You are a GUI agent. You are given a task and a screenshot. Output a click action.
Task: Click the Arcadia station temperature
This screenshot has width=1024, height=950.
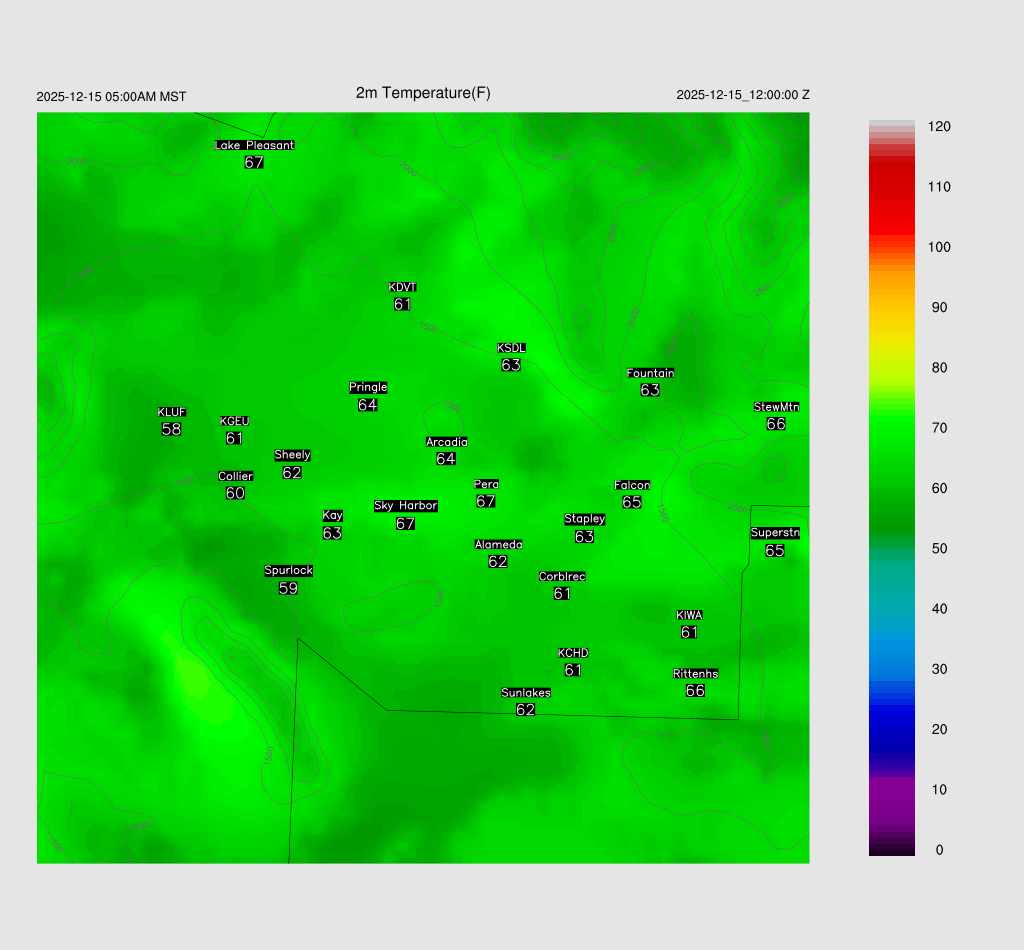pos(446,459)
